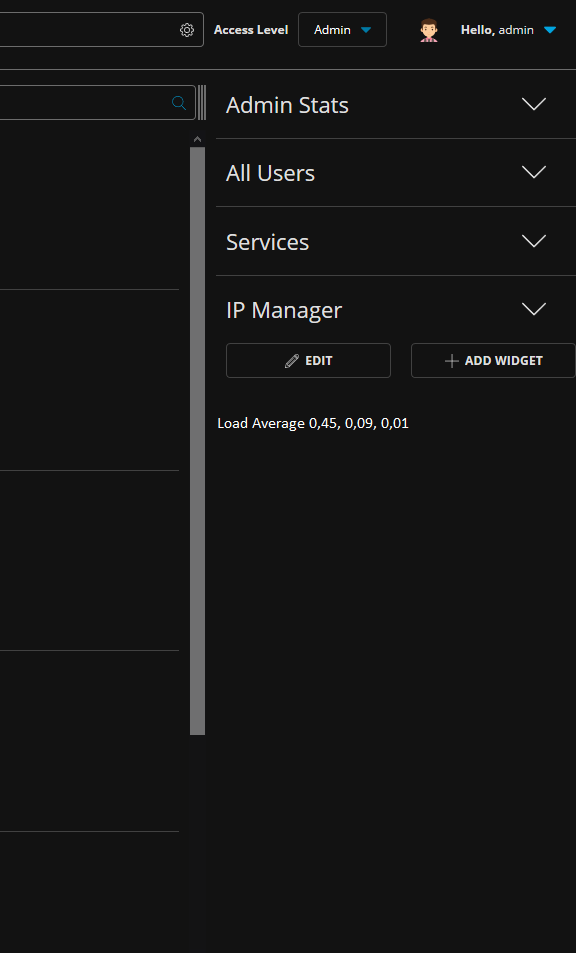Expand the IP Manager chevron
Viewport: 576px width, 953px height.
[x=534, y=309]
